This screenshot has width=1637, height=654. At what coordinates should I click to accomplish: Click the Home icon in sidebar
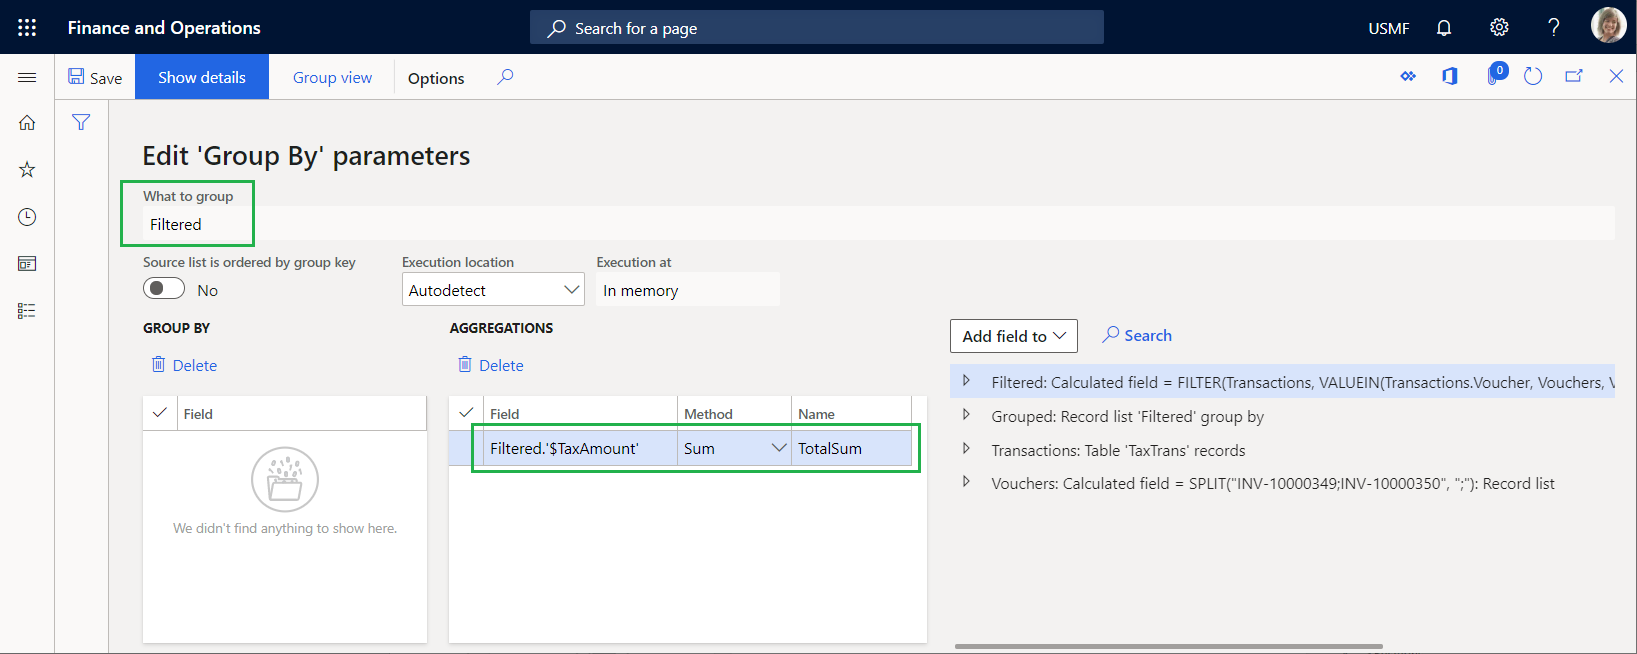click(27, 122)
